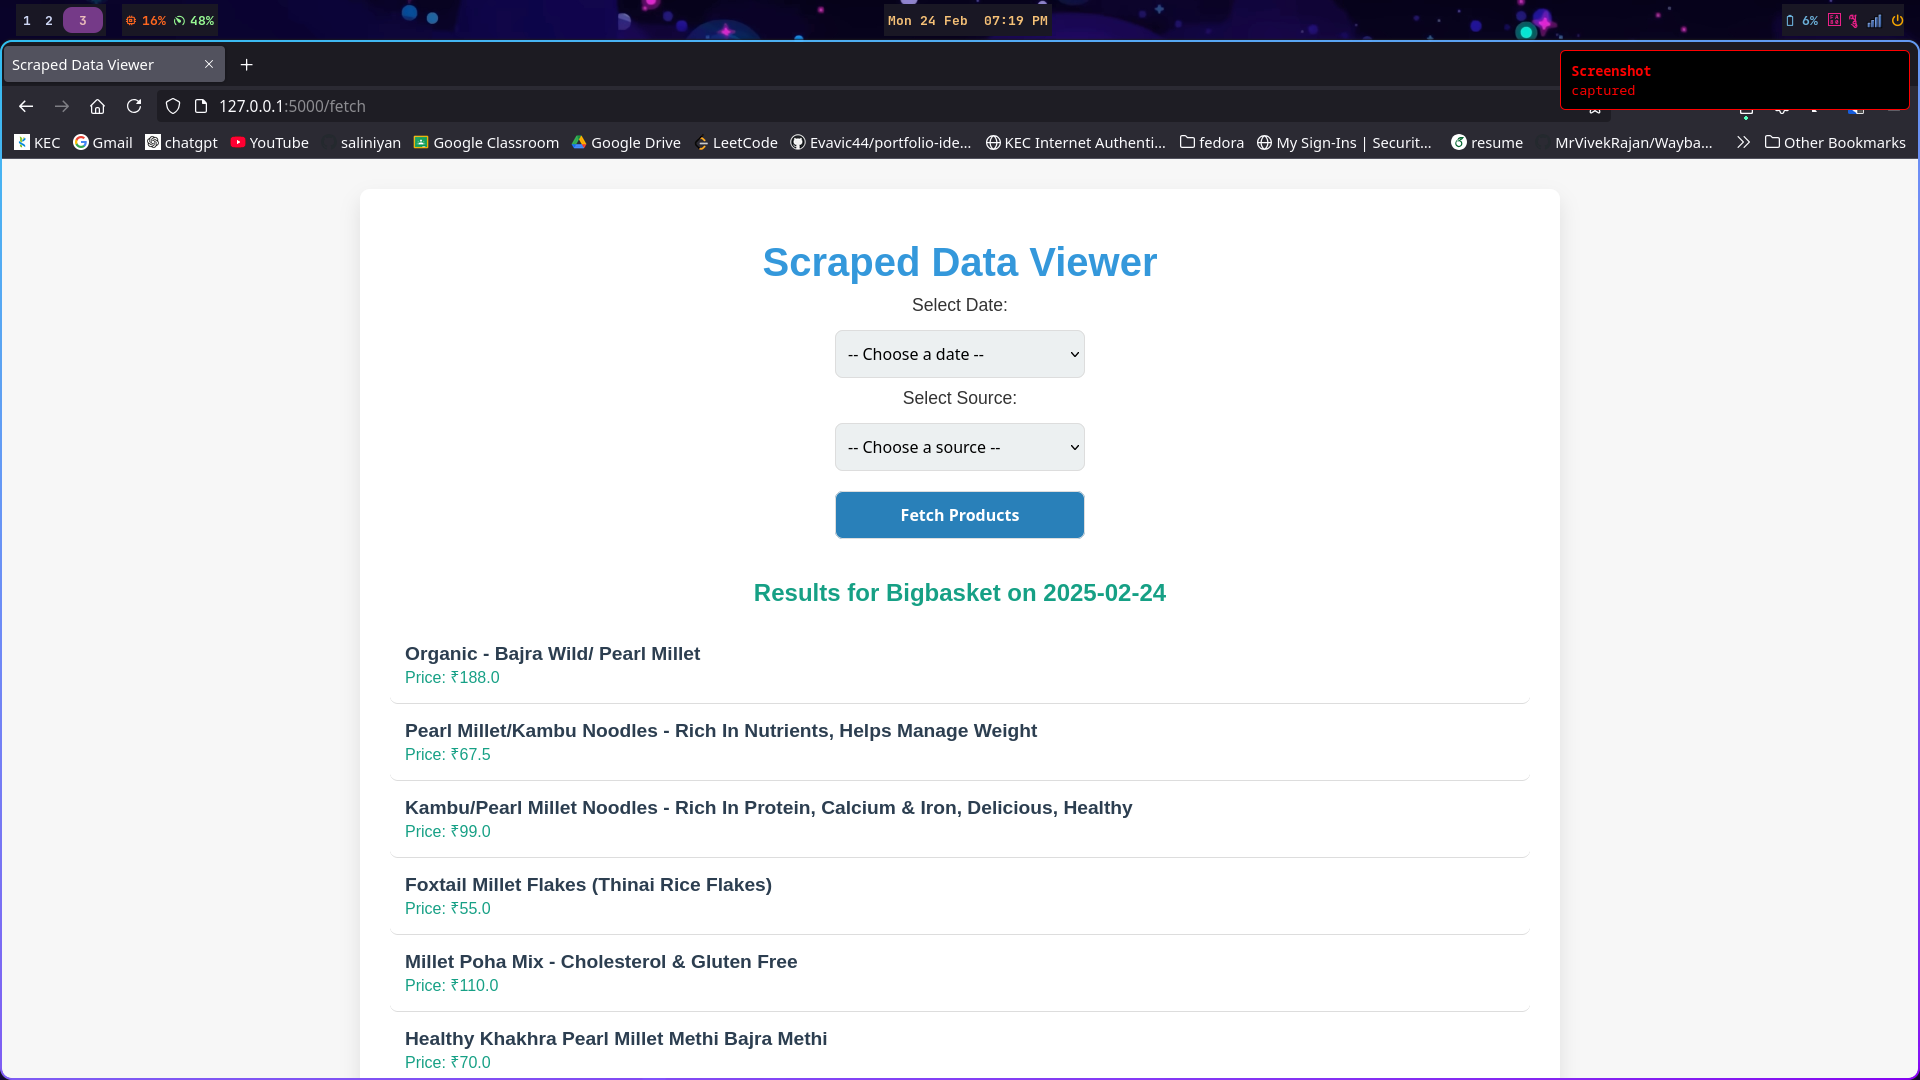Open the Gmail bookmark
This screenshot has height=1080, width=1920.
(x=103, y=143)
